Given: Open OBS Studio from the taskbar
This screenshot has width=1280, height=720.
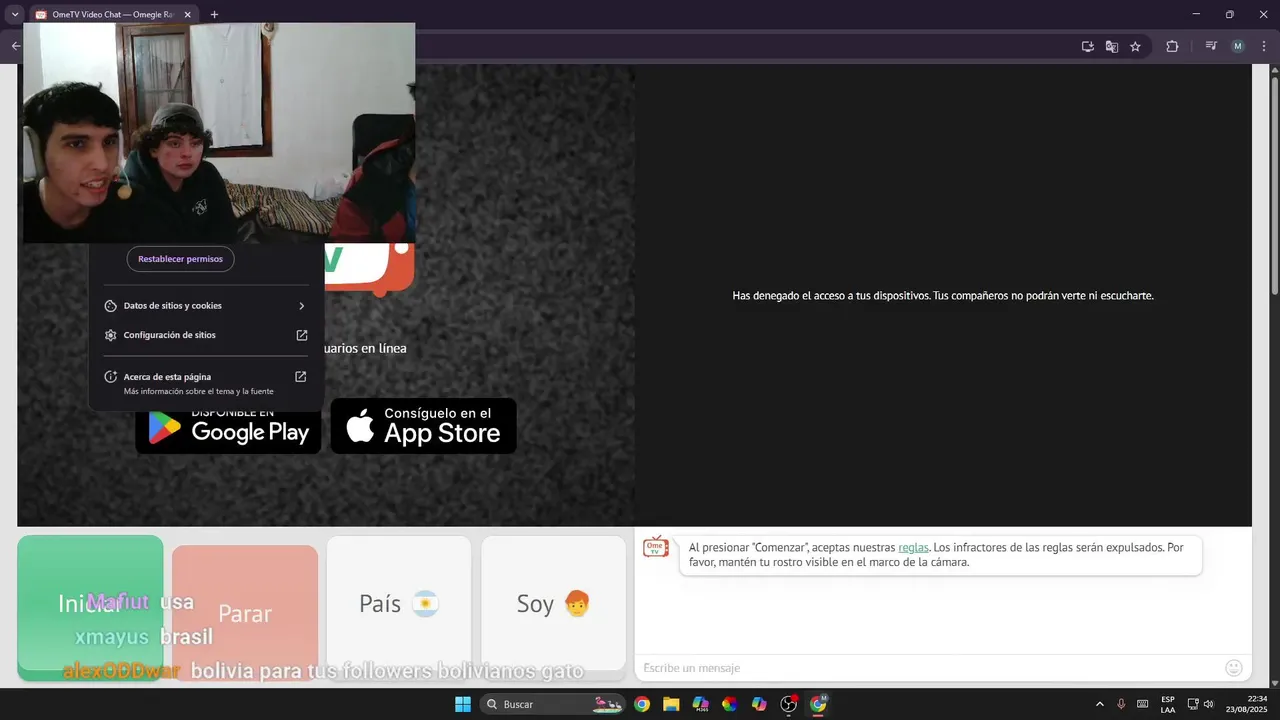Looking at the screenshot, I should pyautogui.click(x=788, y=704).
